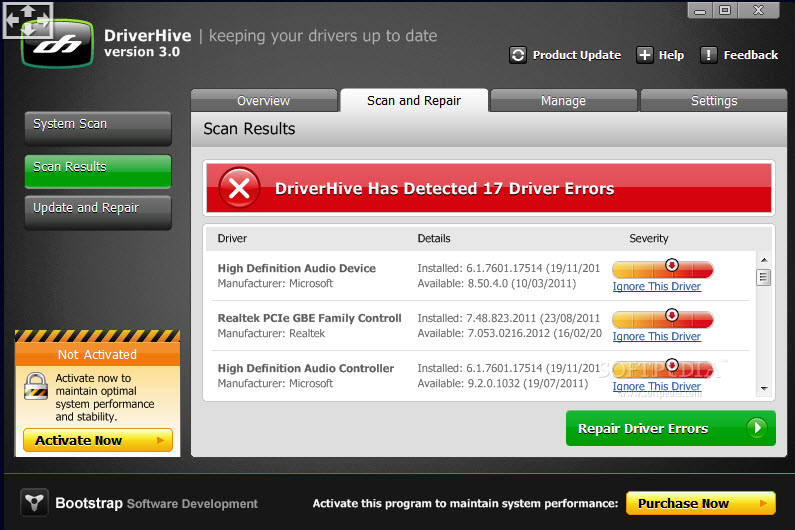This screenshot has width=795, height=530.
Task: Ignore the Realtek PCIe GBE driver
Action: click(657, 336)
